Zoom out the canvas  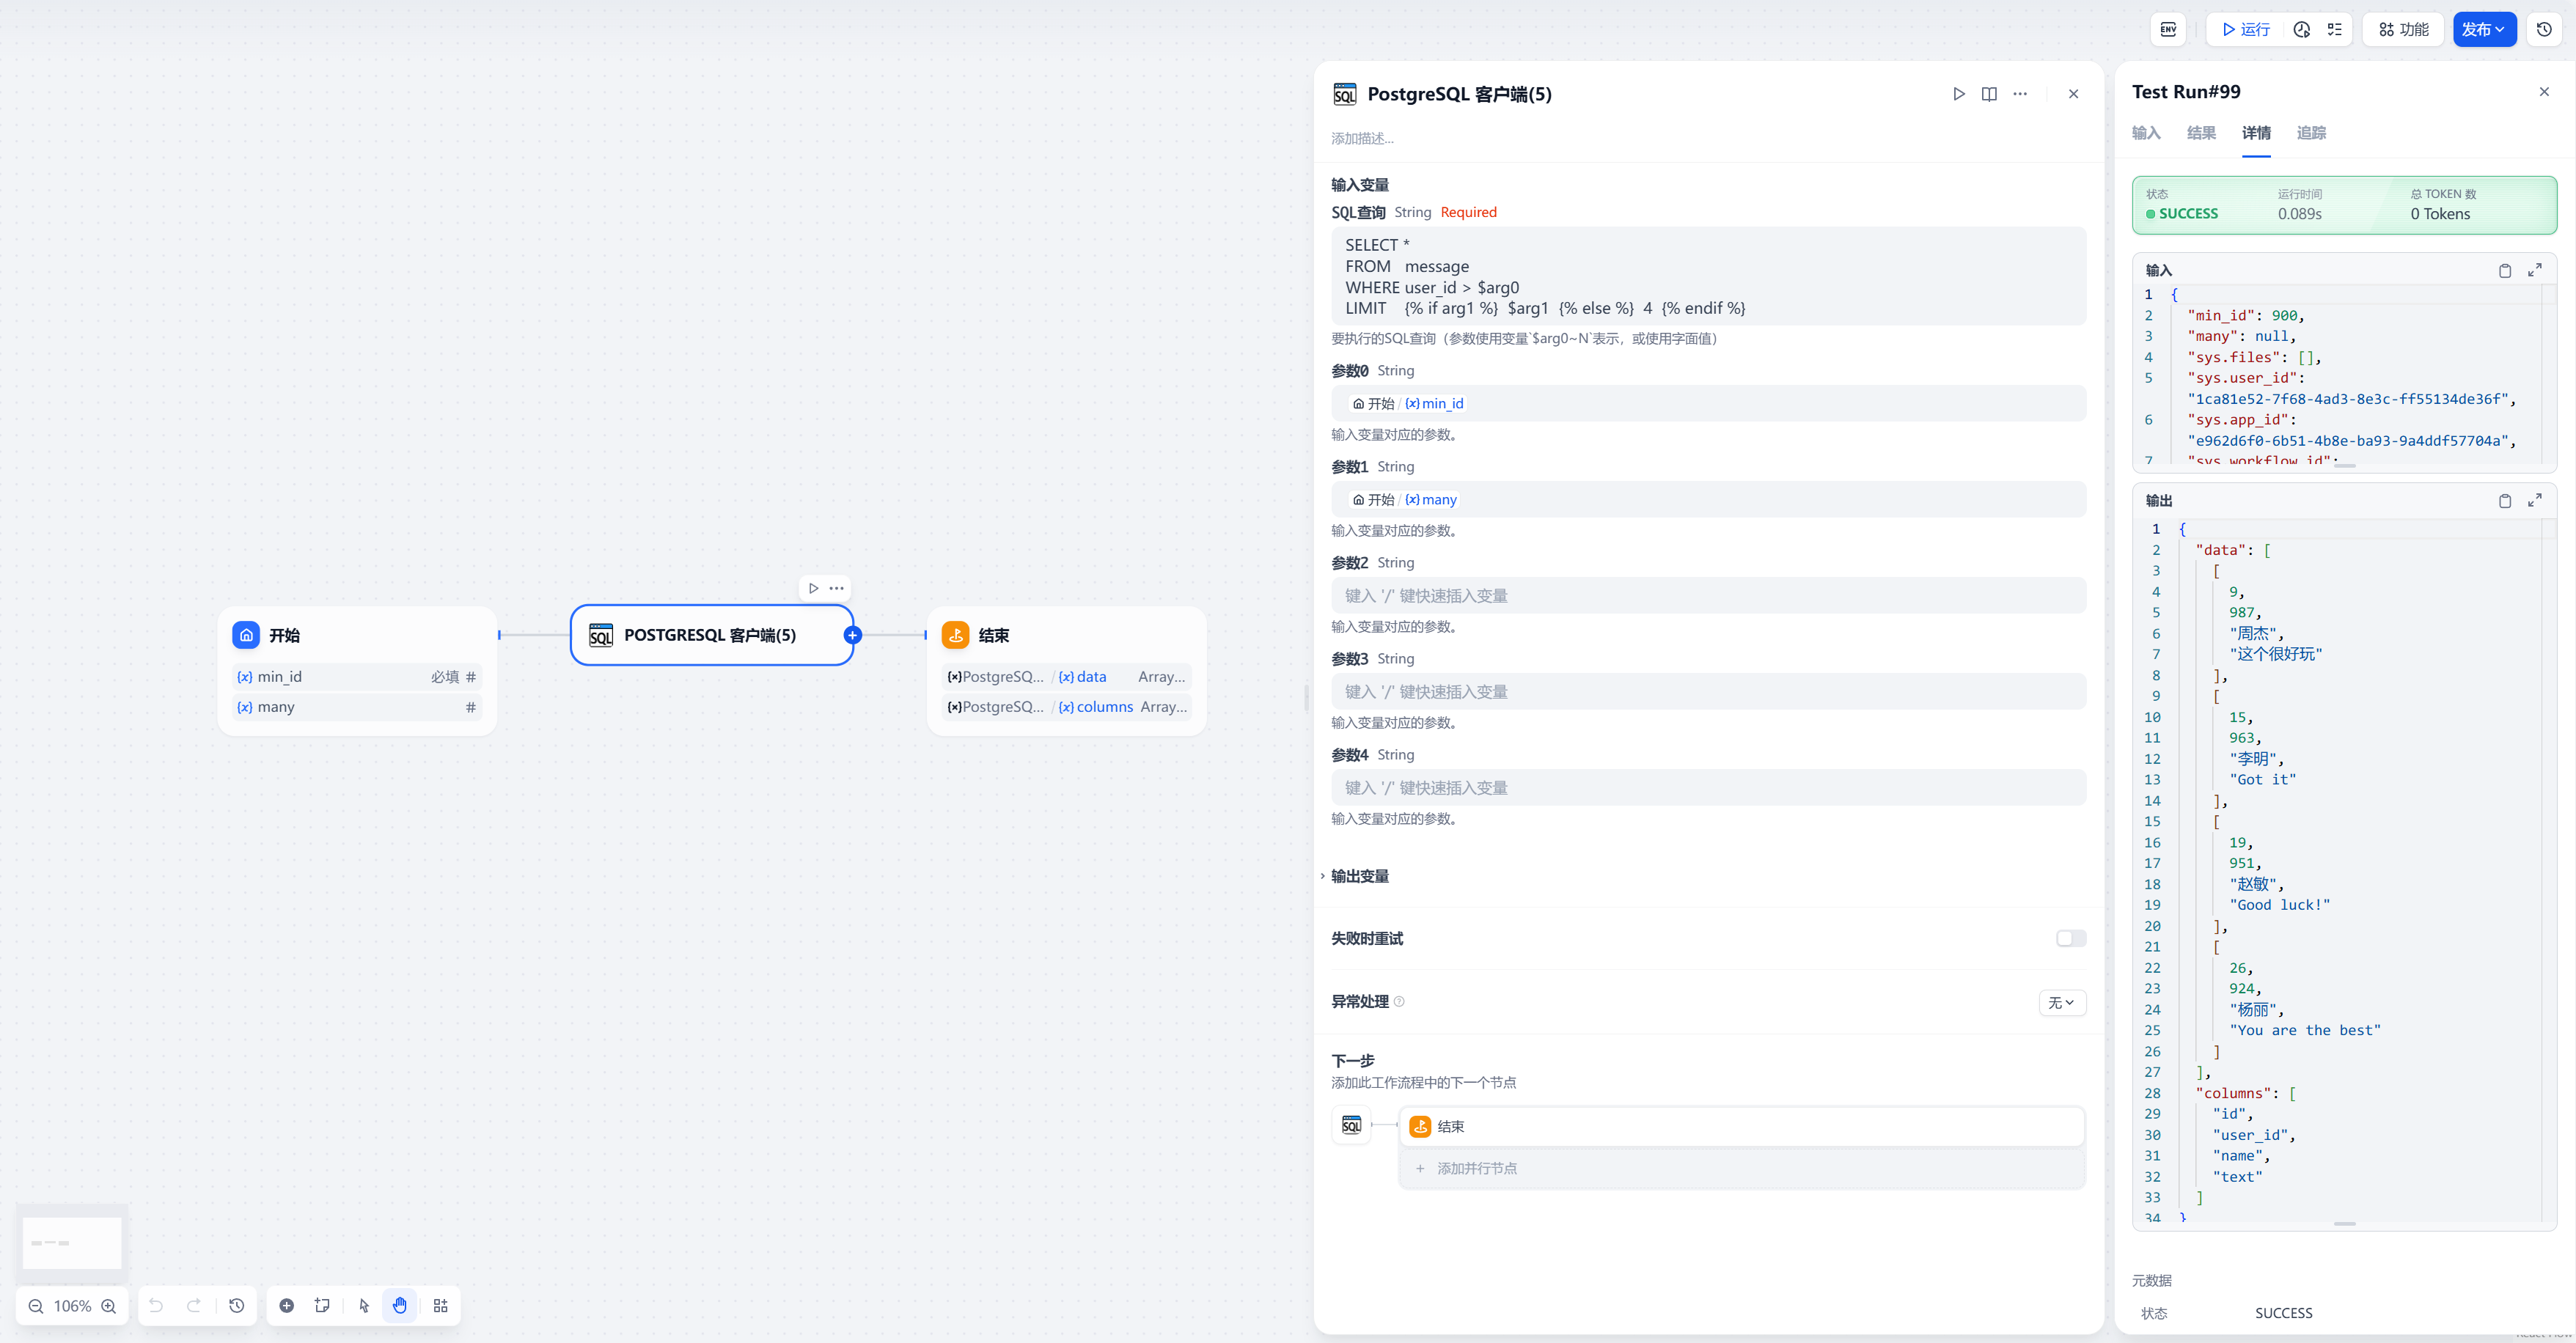pos(36,1306)
